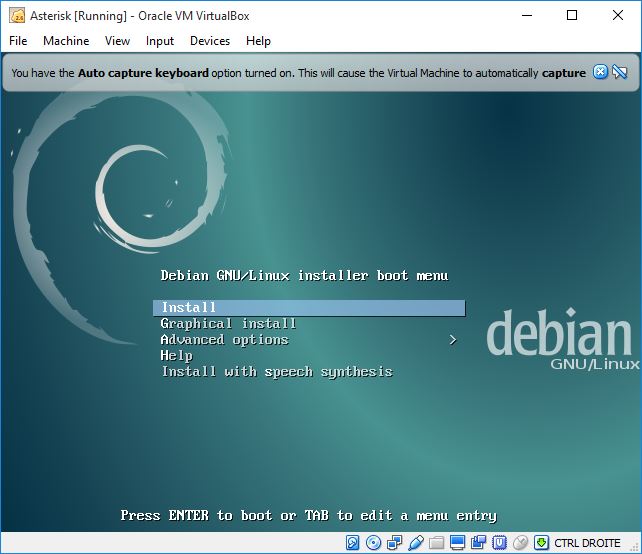642x554 pixels.
Task: Open the File menu
Action: point(18,41)
